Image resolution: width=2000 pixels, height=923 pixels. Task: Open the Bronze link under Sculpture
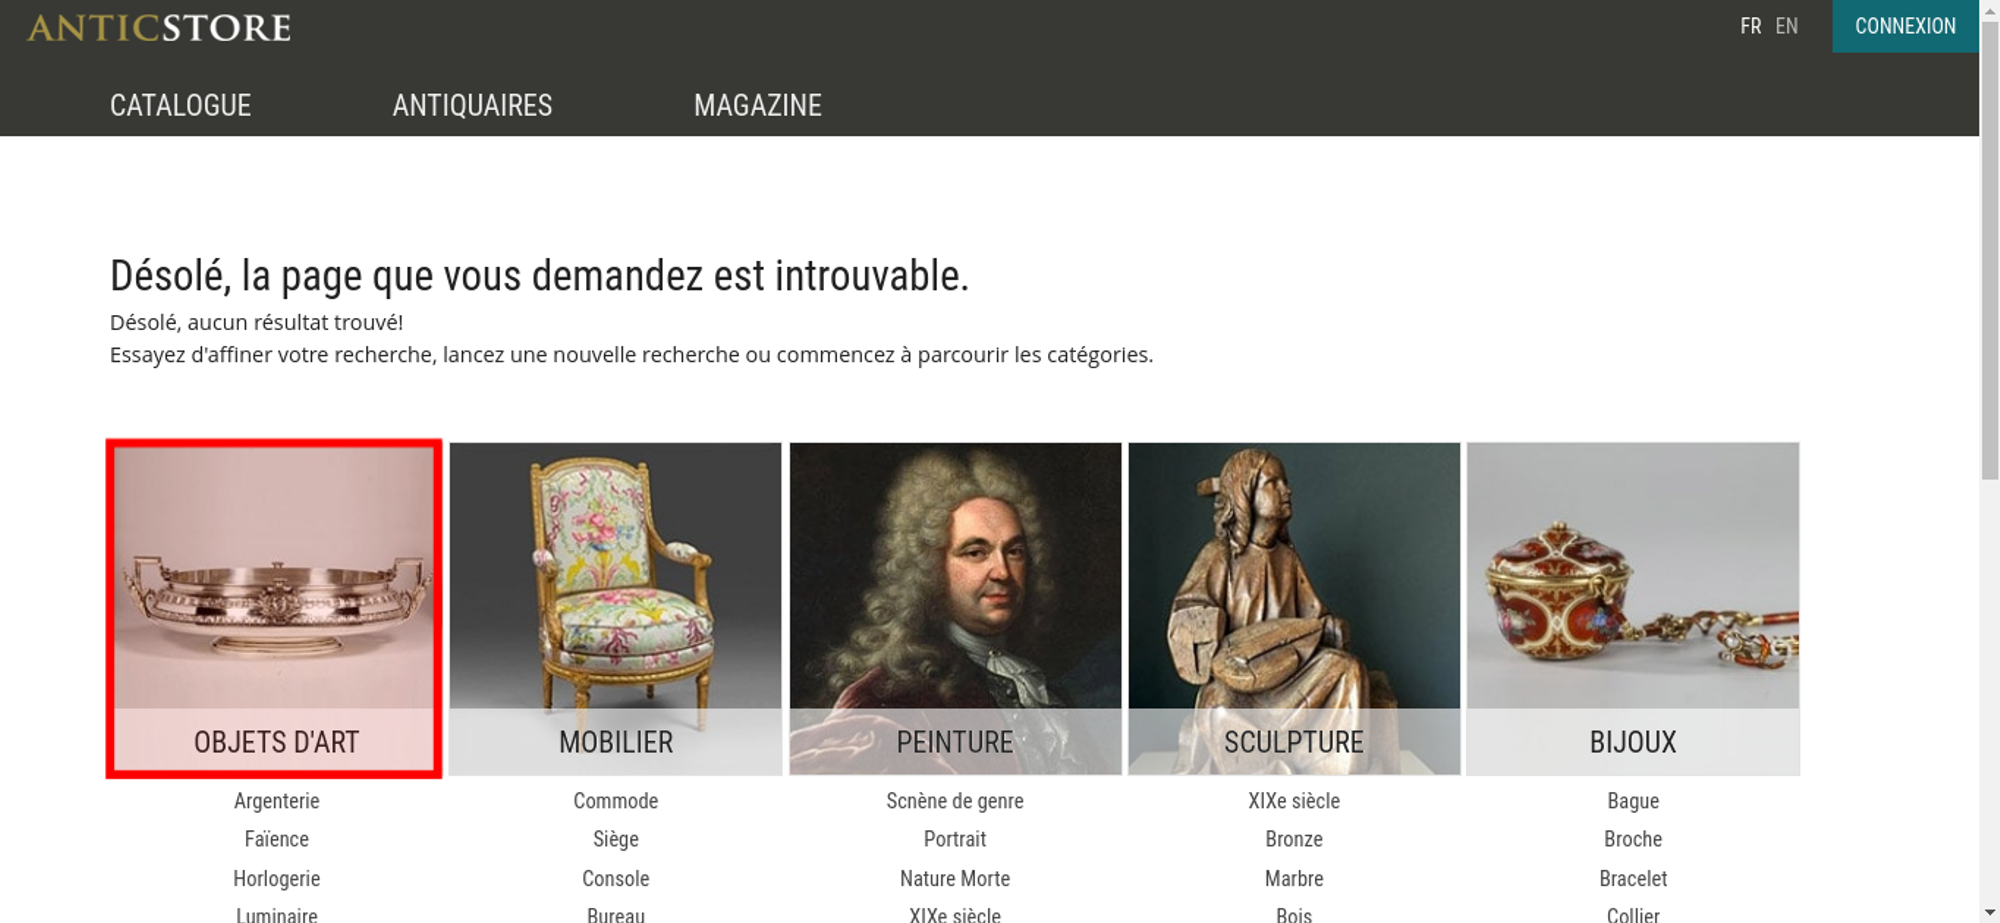[1294, 839]
